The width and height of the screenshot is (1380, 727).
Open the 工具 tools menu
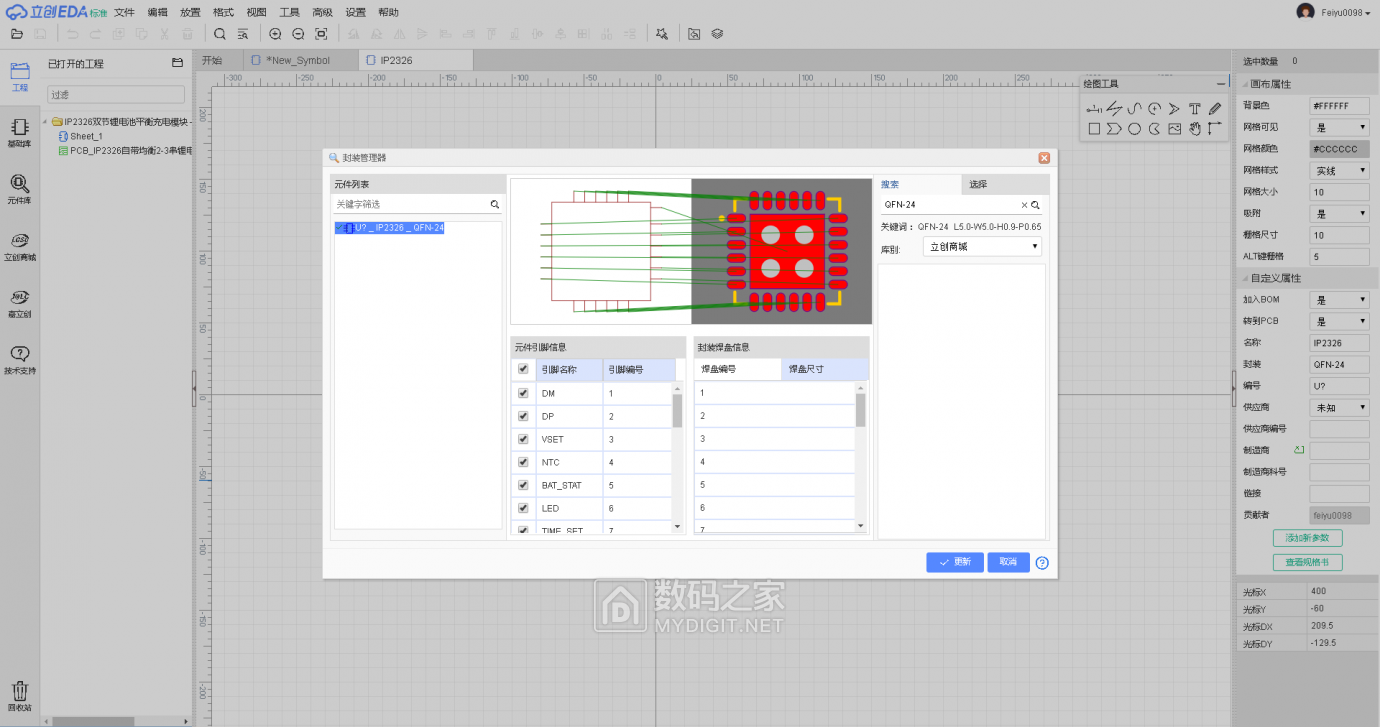point(289,12)
